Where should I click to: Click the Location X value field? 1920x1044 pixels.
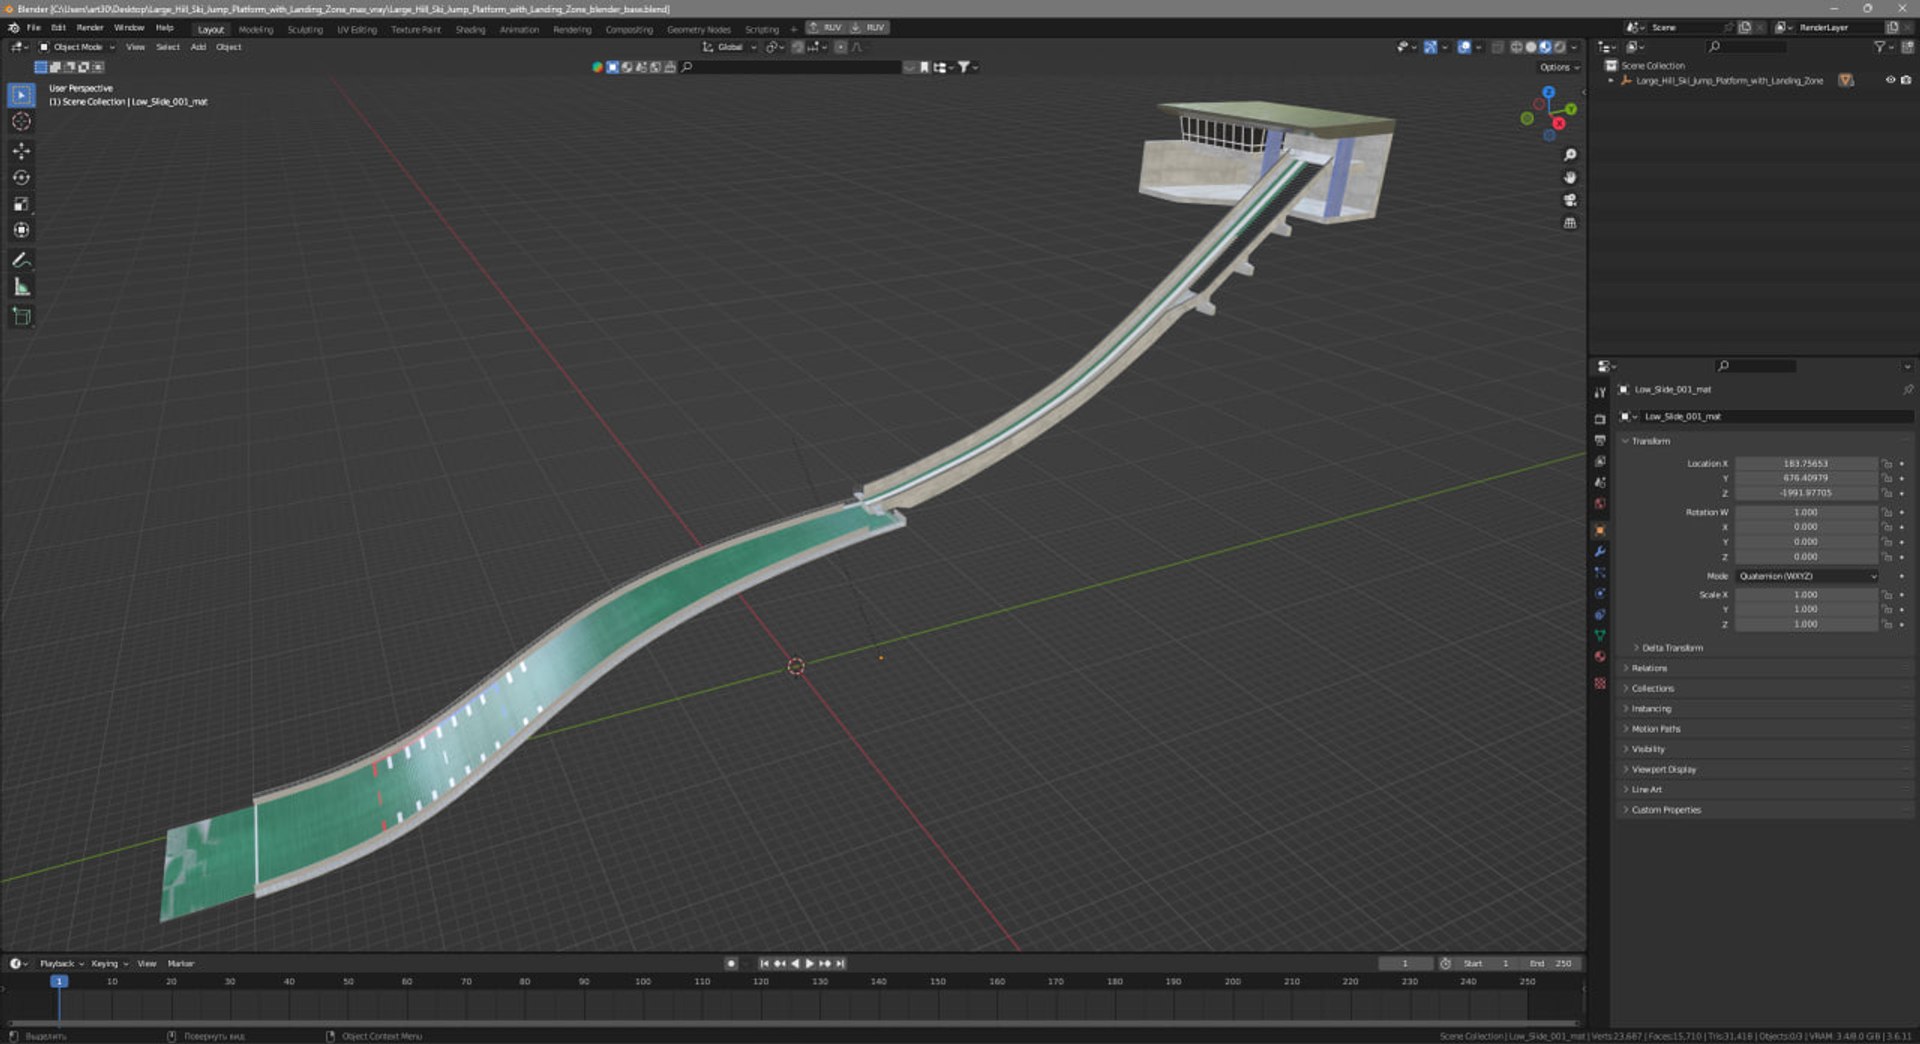click(1807, 464)
